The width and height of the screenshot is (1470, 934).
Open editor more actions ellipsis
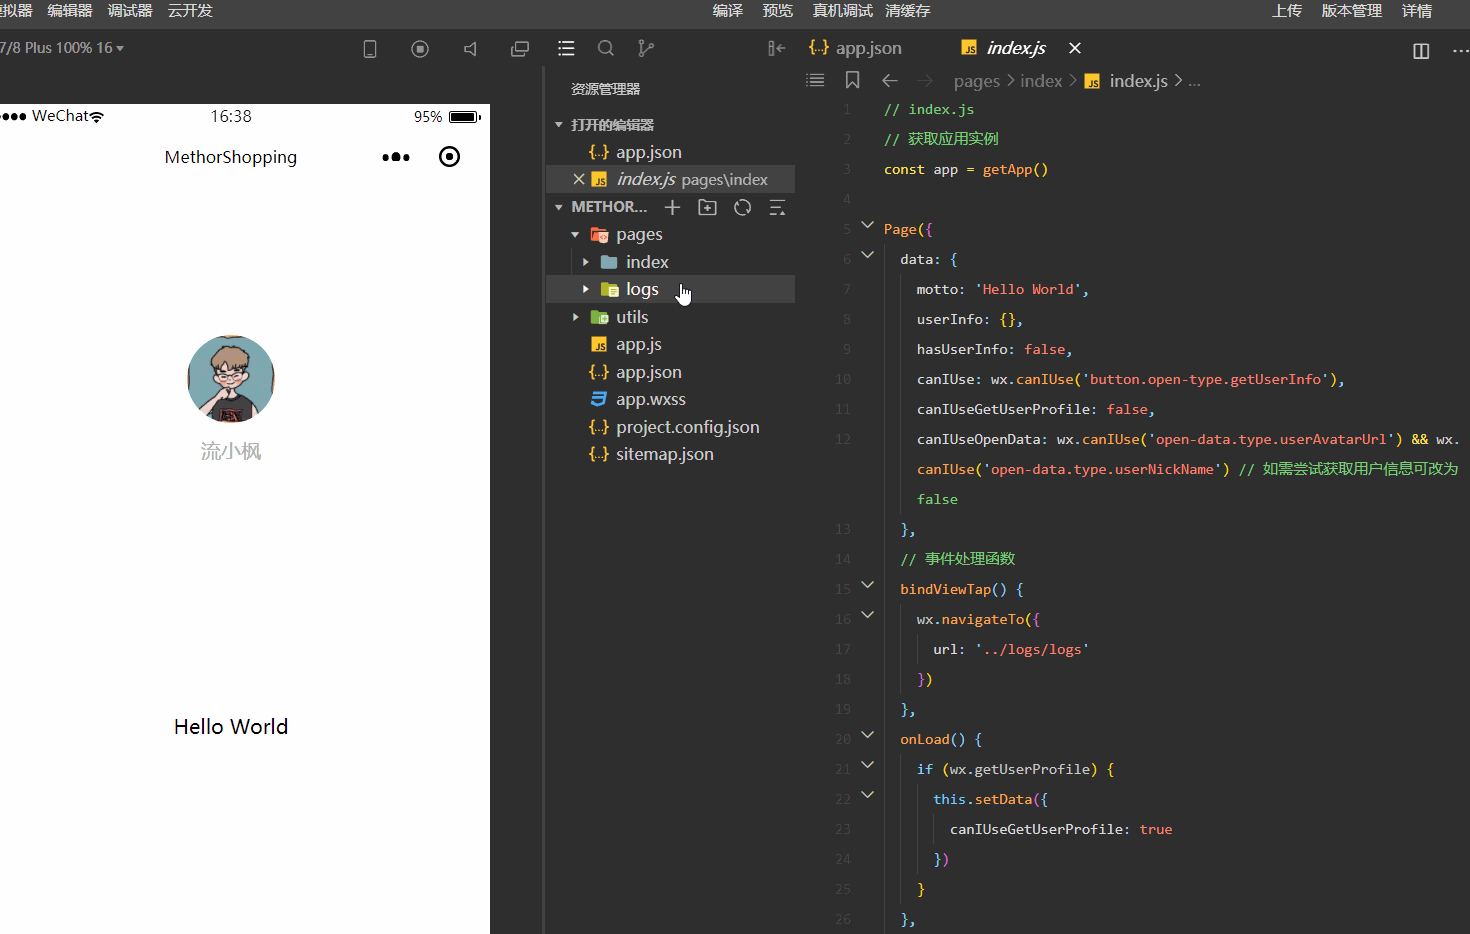1461,51
